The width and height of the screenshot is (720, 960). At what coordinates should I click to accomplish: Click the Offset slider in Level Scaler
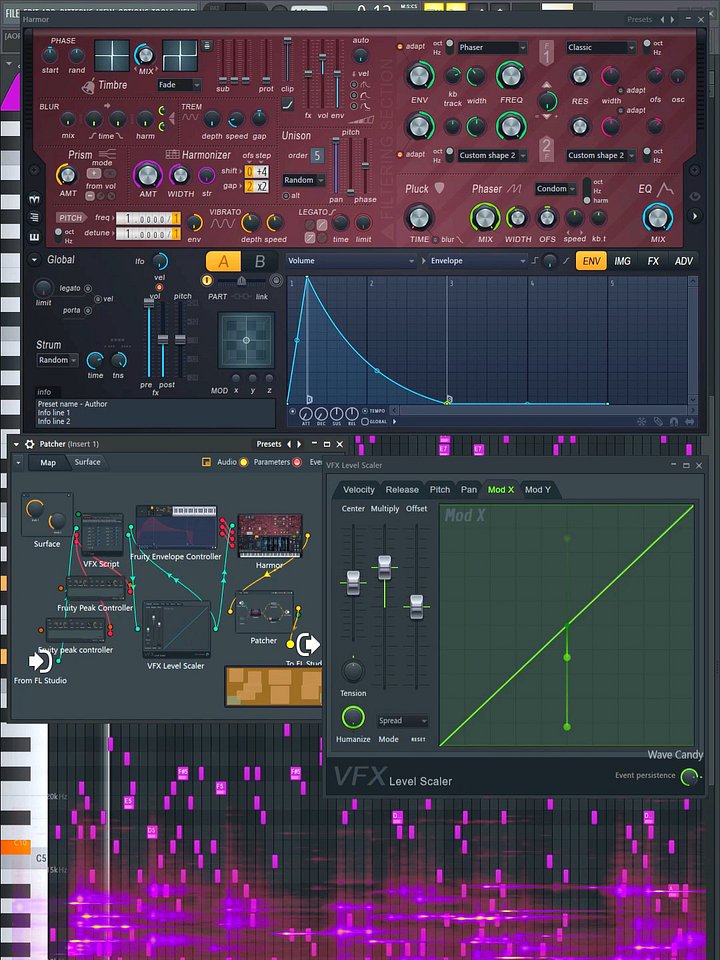point(416,606)
